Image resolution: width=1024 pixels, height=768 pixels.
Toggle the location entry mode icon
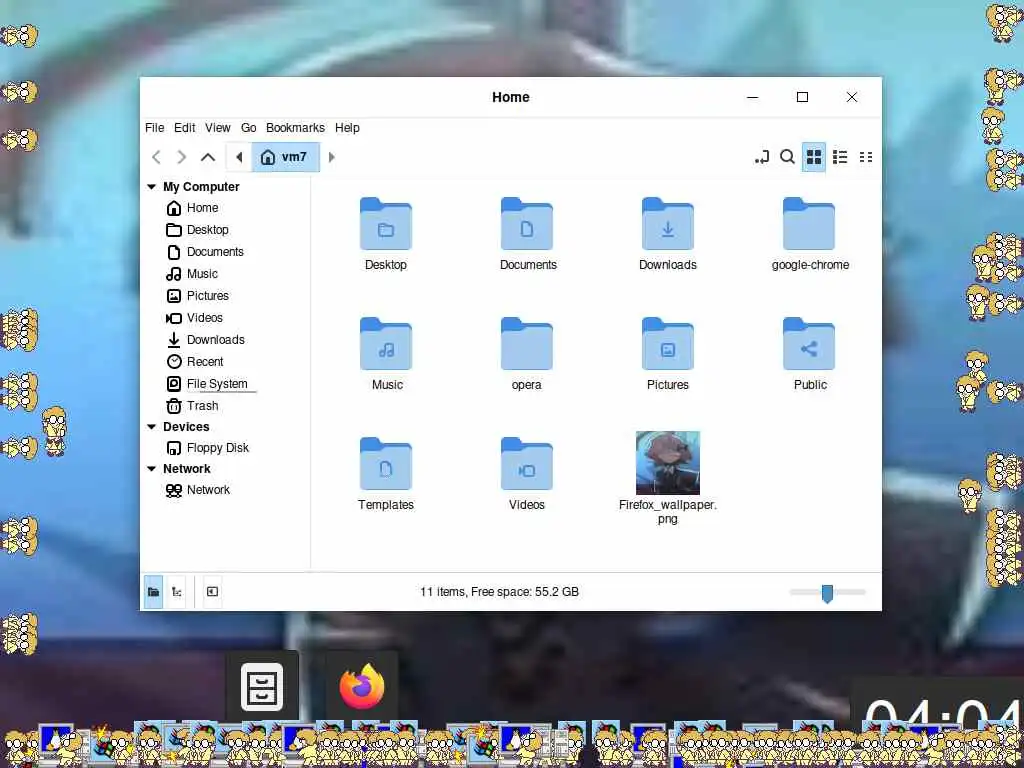[x=761, y=157]
